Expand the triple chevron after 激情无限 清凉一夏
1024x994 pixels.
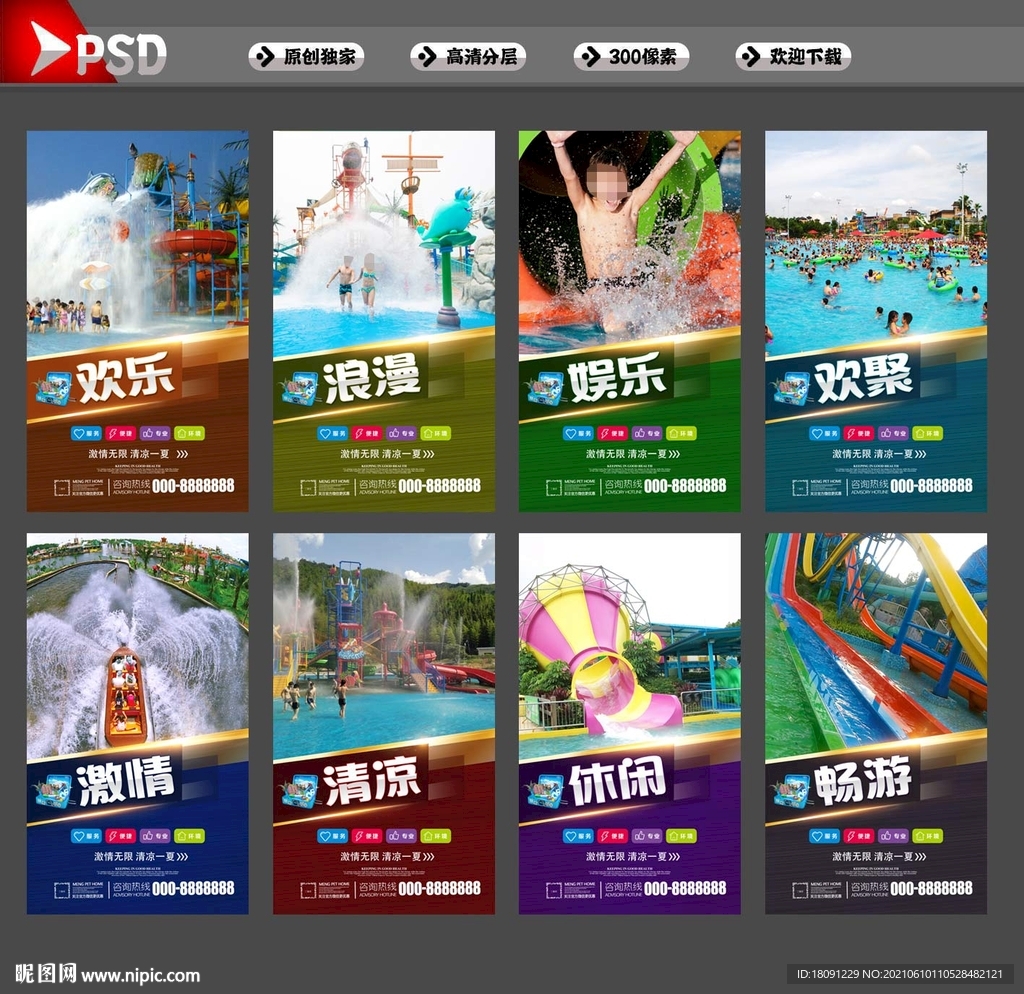[x=183, y=454]
